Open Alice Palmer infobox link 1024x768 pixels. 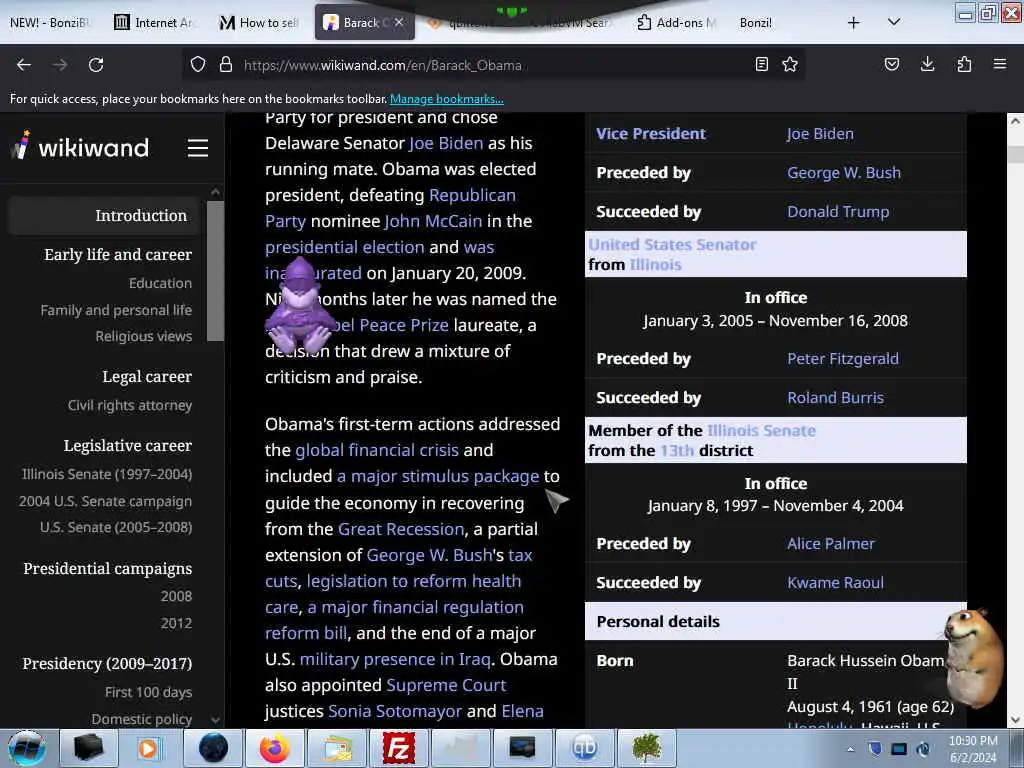coord(831,543)
